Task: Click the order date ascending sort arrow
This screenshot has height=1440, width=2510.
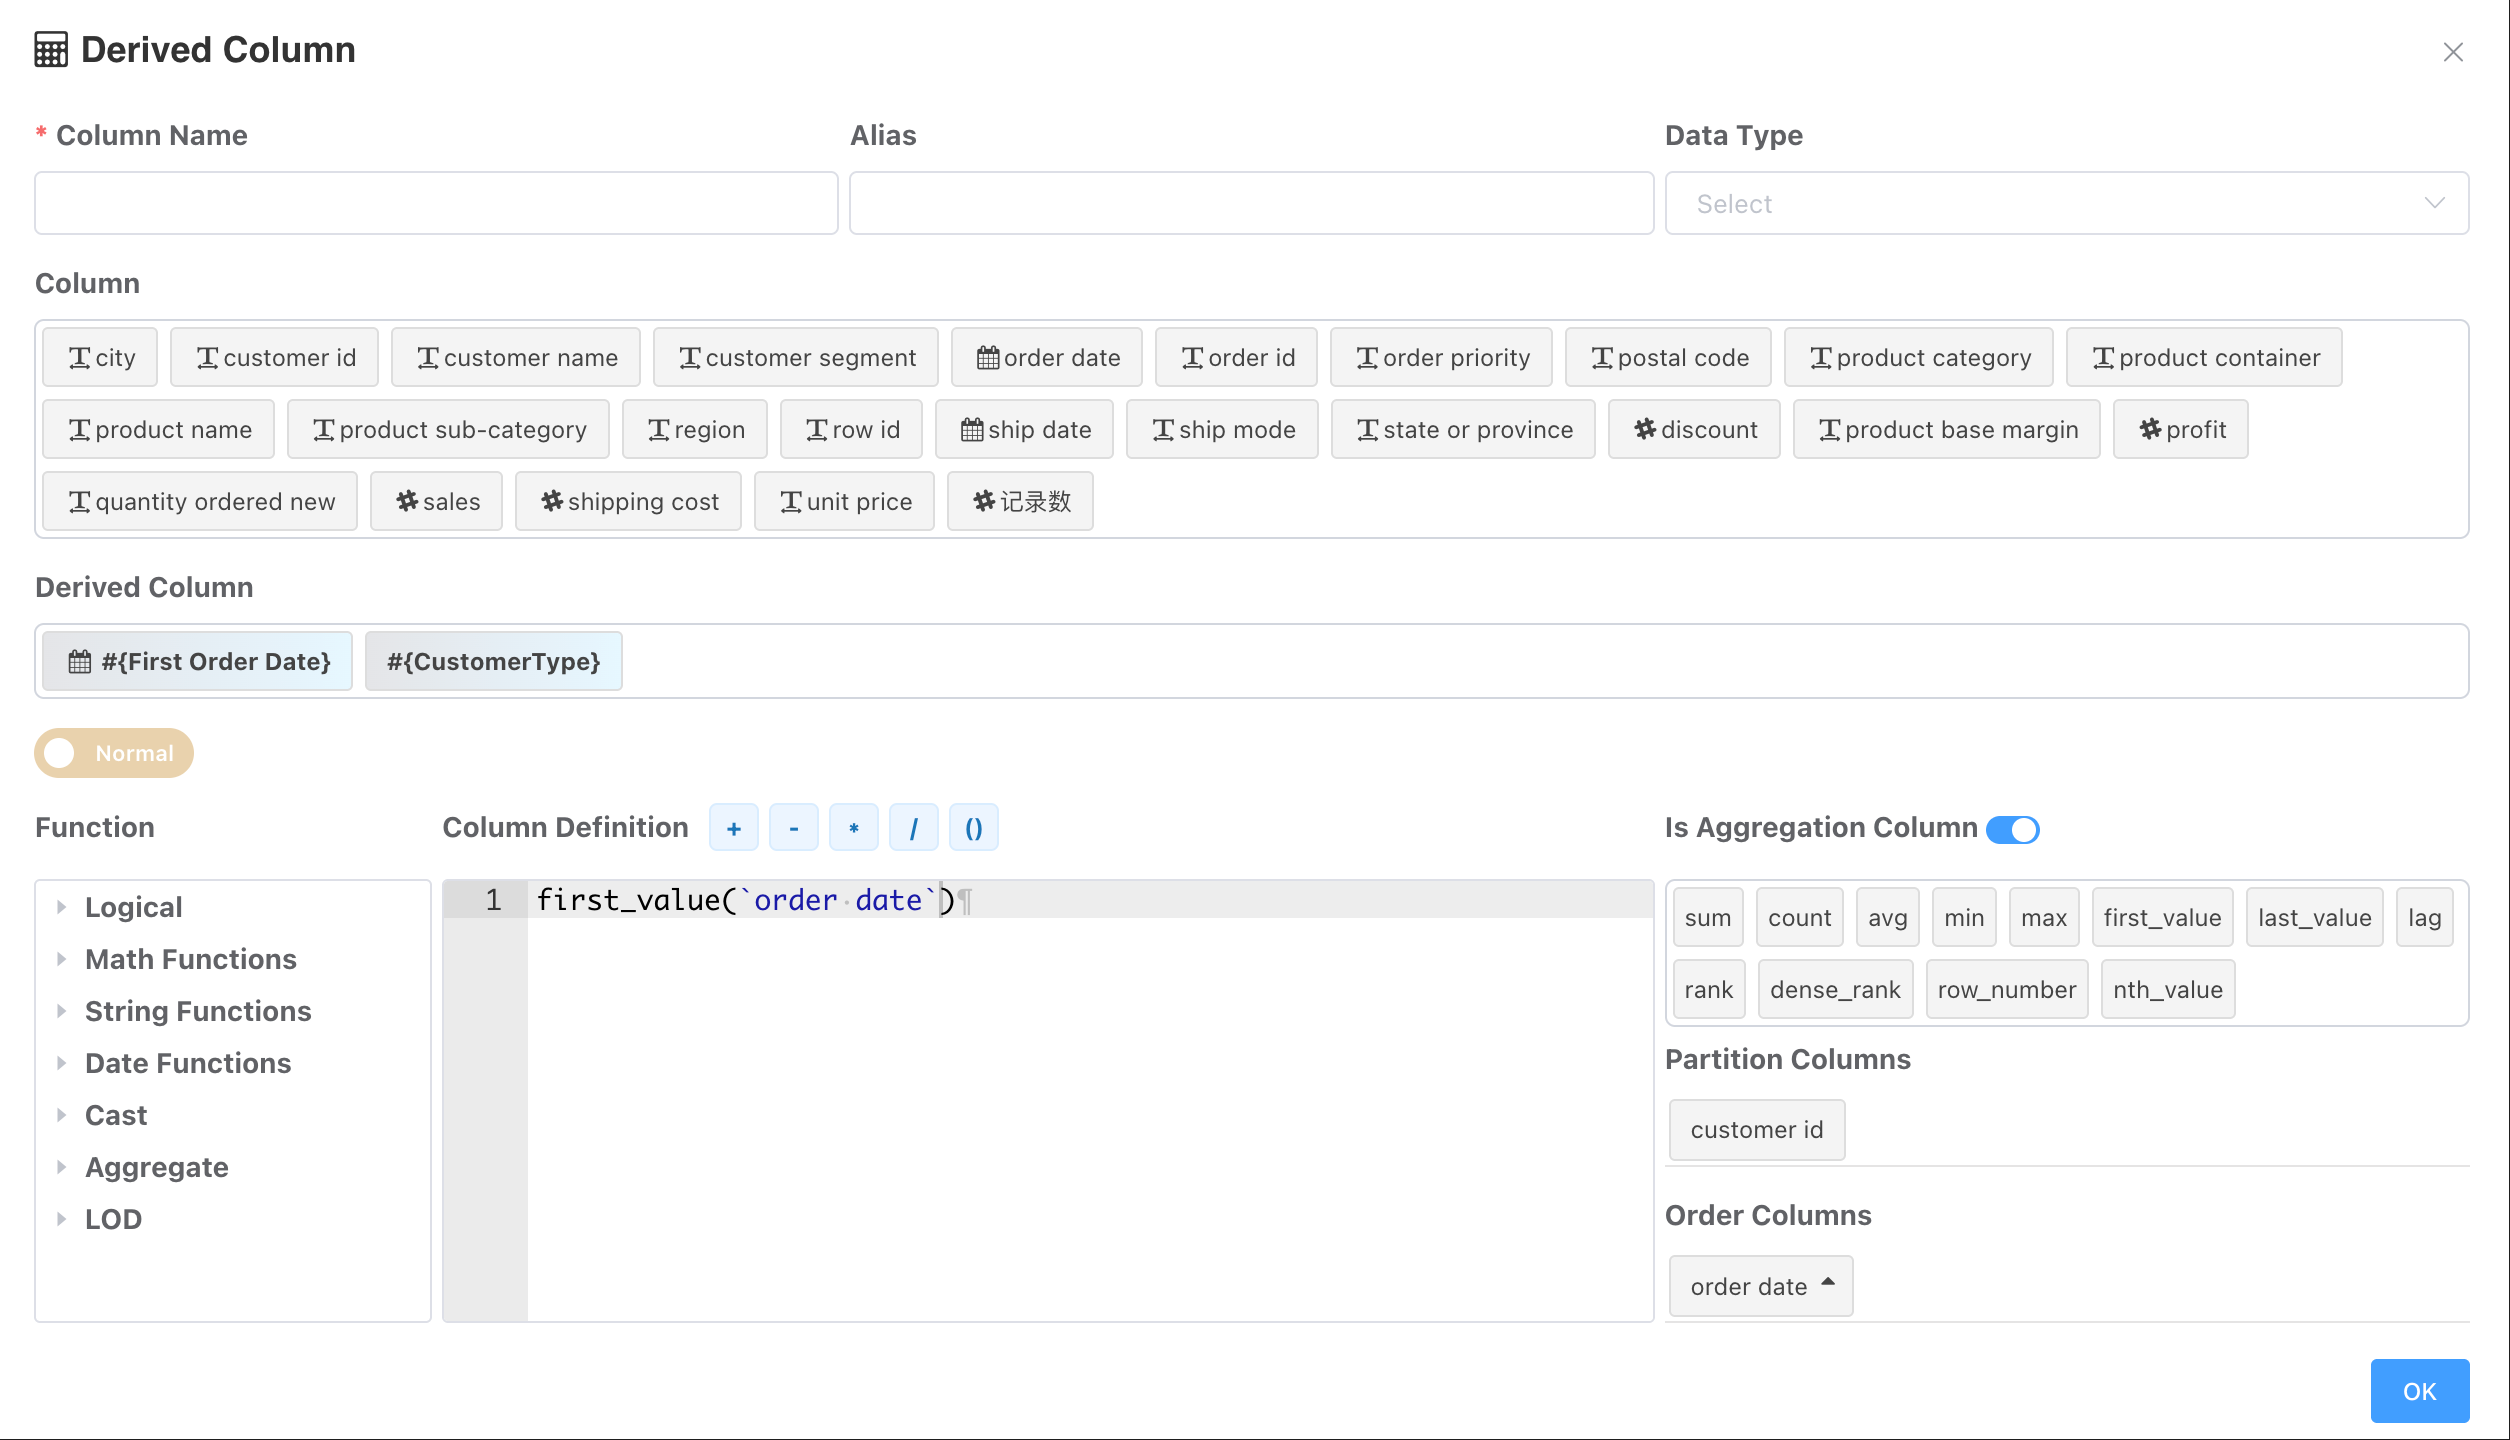Action: tap(1828, 1283)
